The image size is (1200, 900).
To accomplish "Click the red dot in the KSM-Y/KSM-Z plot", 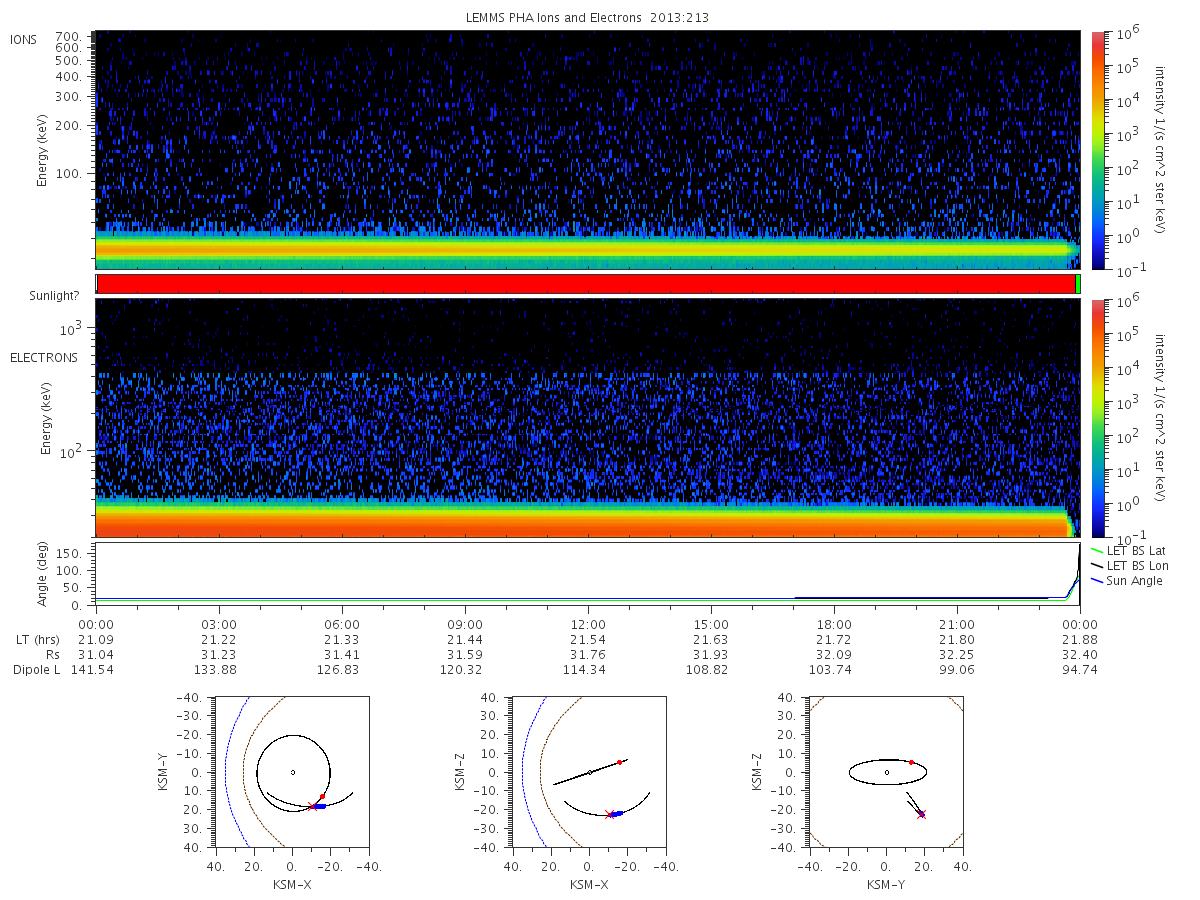I will pos(911,762).
